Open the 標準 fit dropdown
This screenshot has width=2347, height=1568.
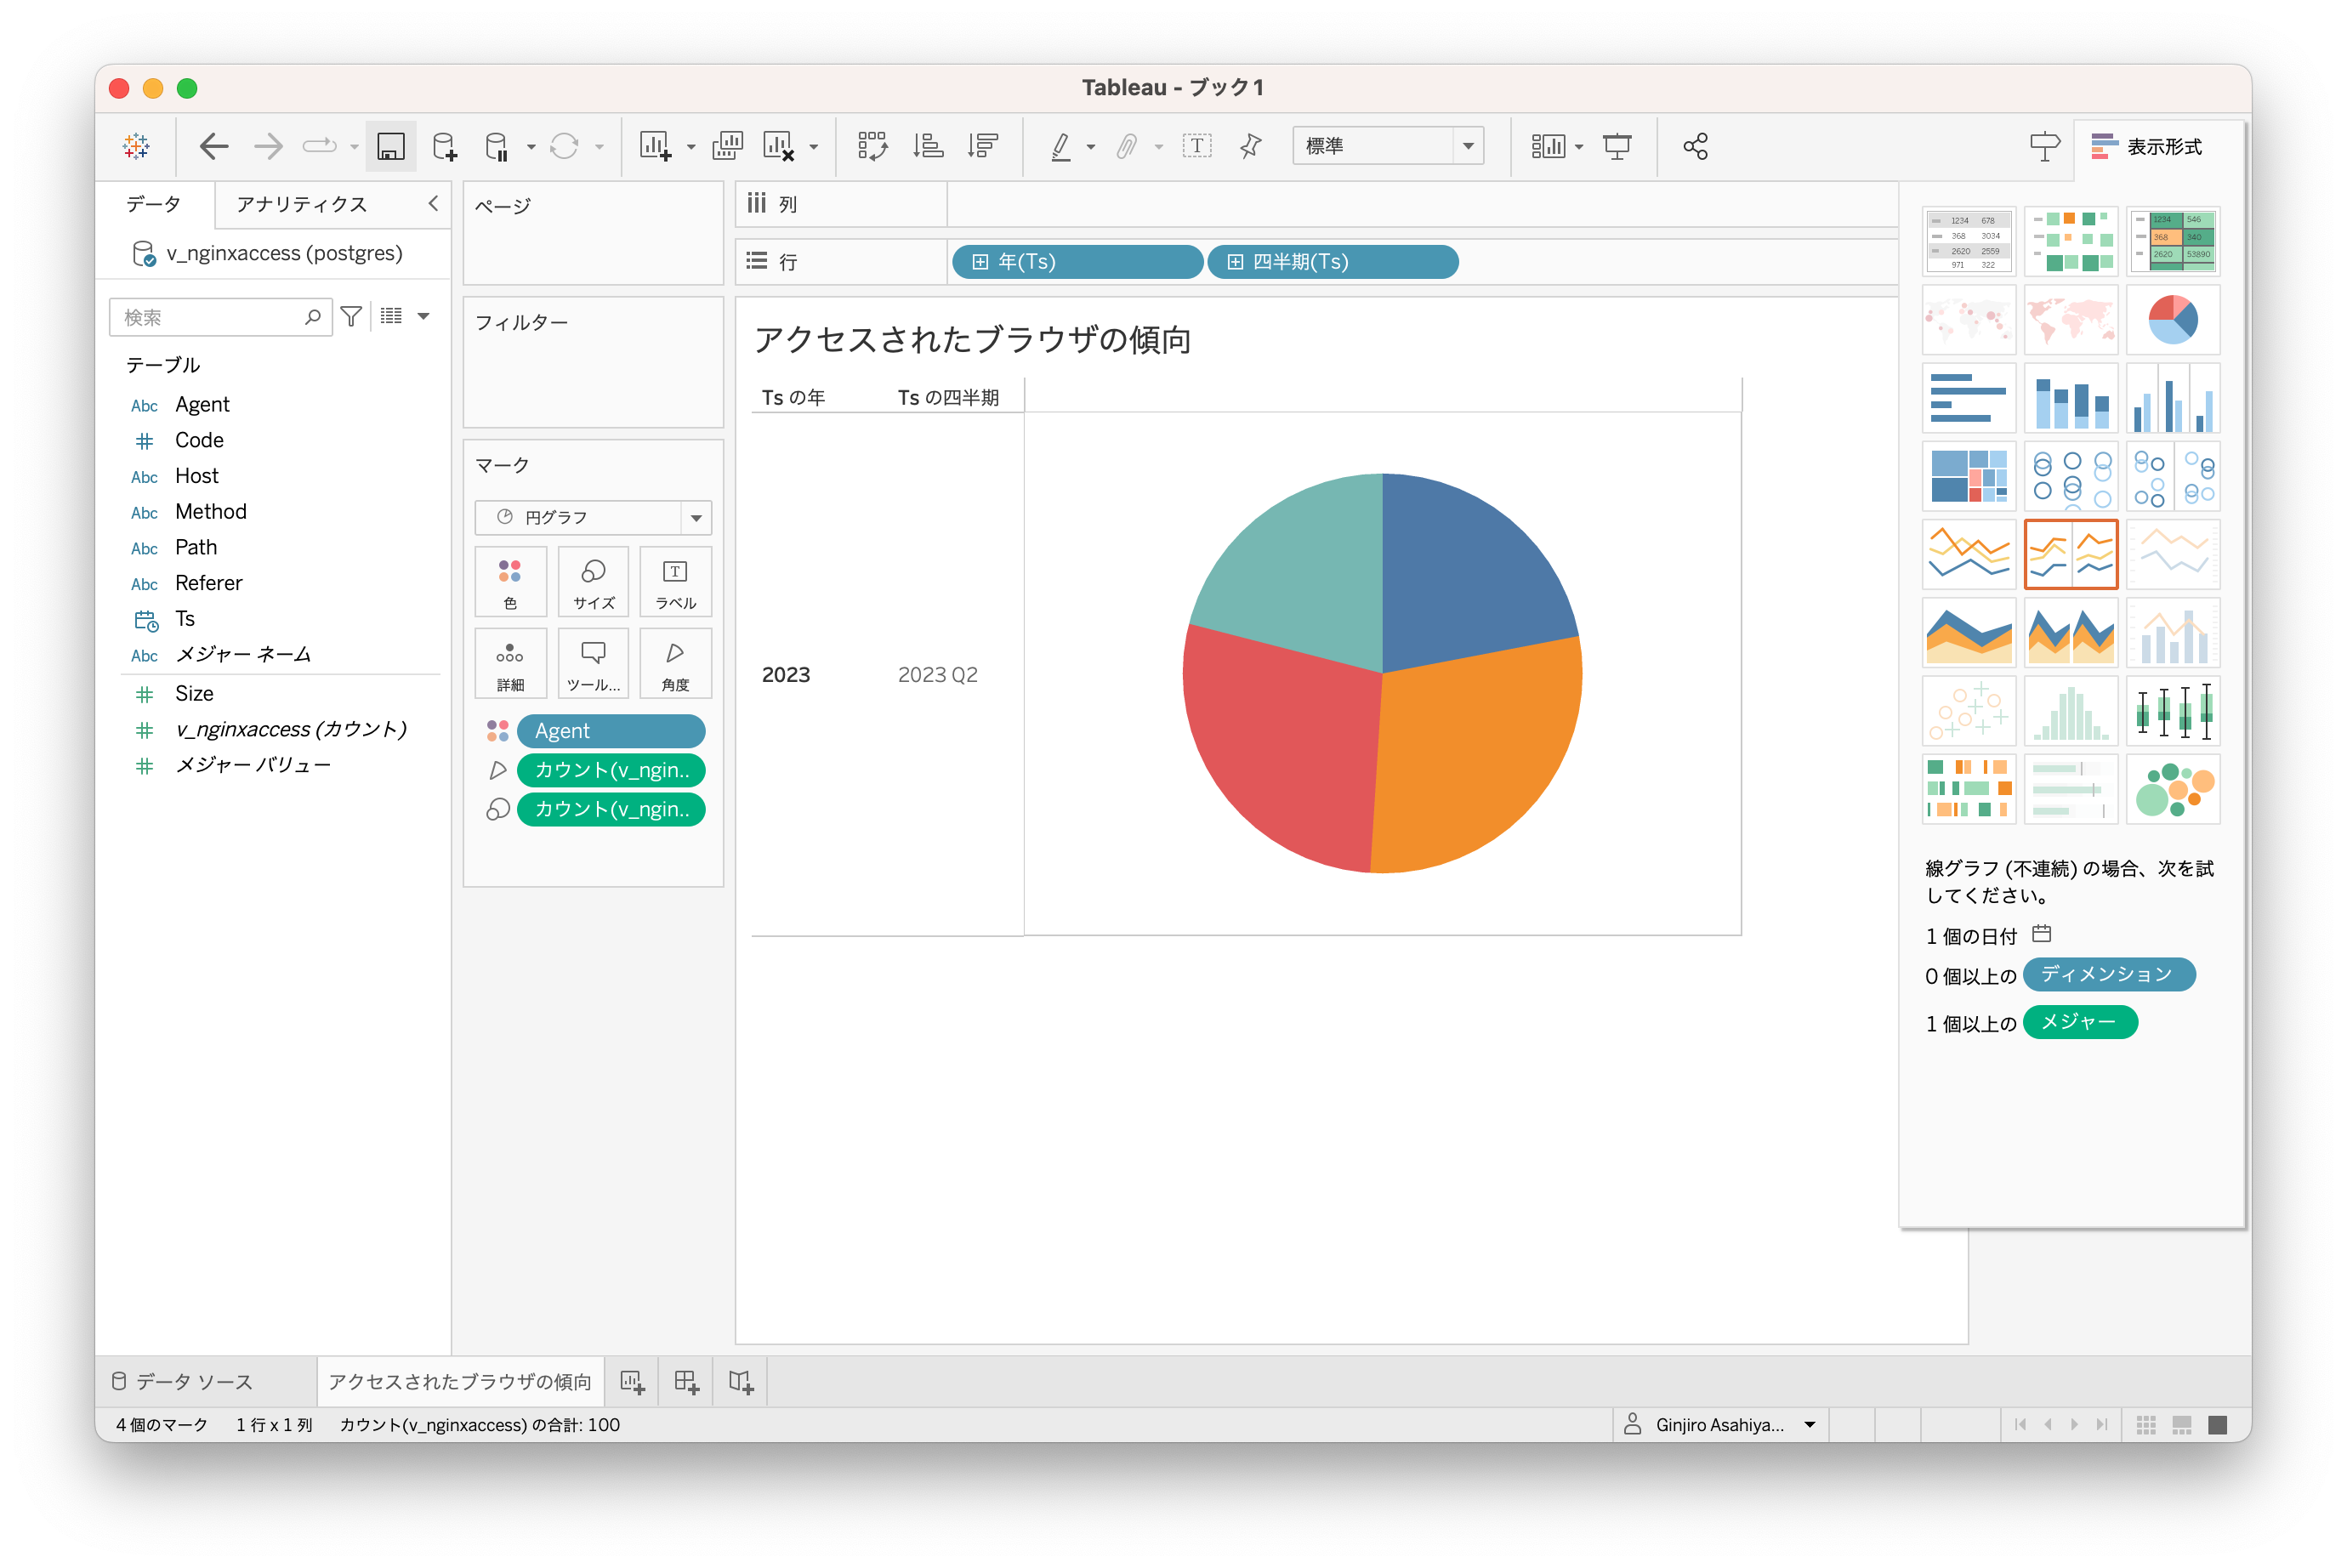click(x=1387, y=146)
